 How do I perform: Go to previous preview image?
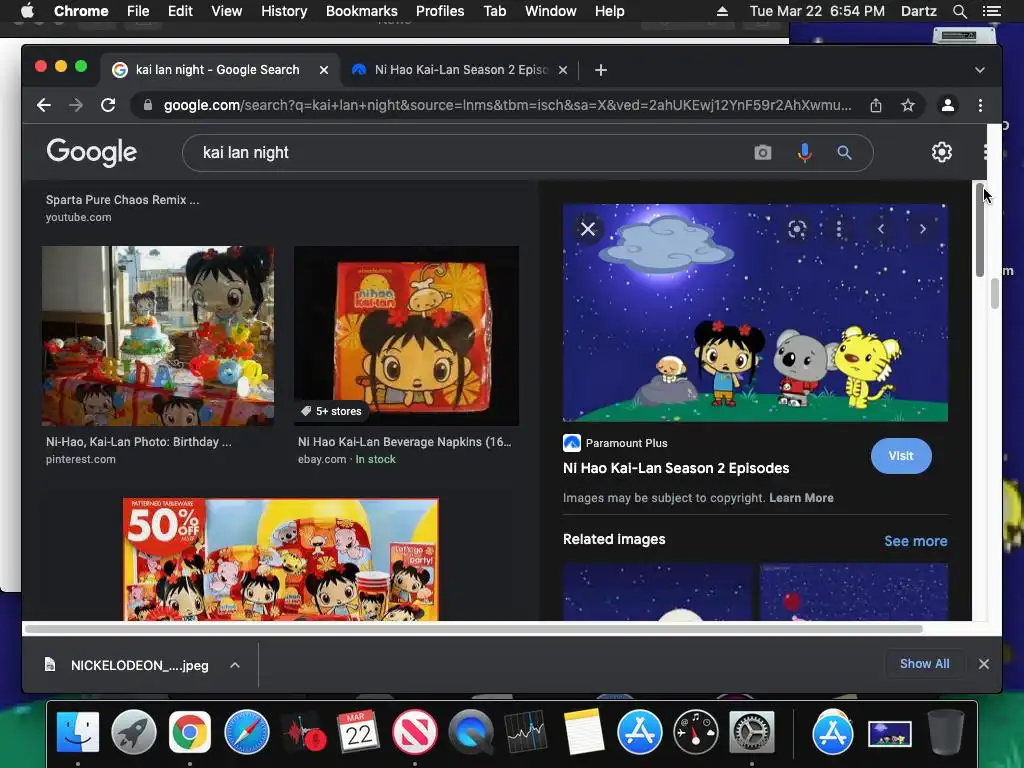[880, 229]
